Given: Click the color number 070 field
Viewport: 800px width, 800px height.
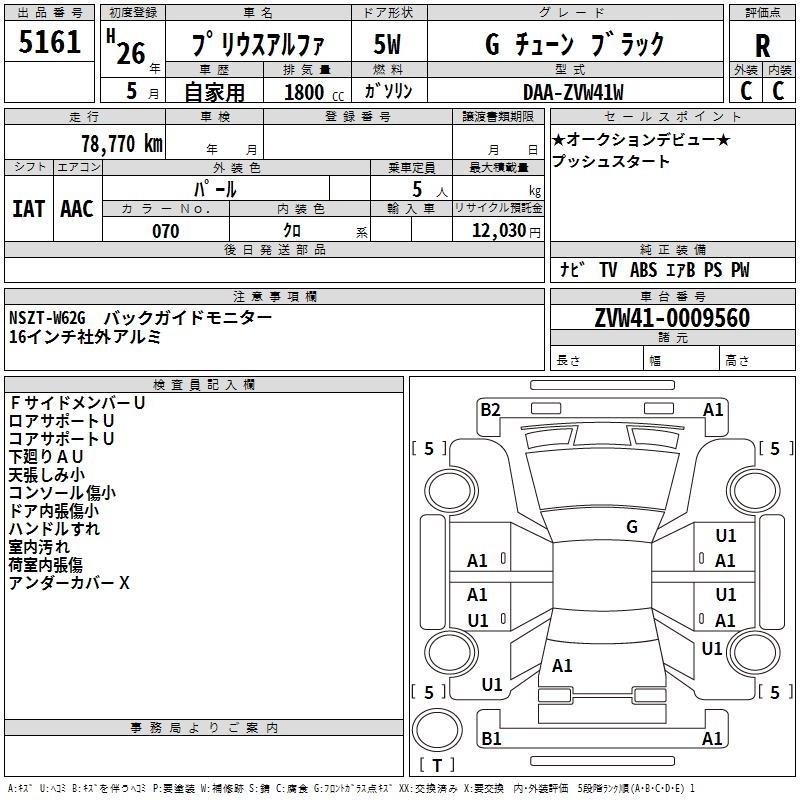Looking at the screenshot, I should (x=166, y=231).
